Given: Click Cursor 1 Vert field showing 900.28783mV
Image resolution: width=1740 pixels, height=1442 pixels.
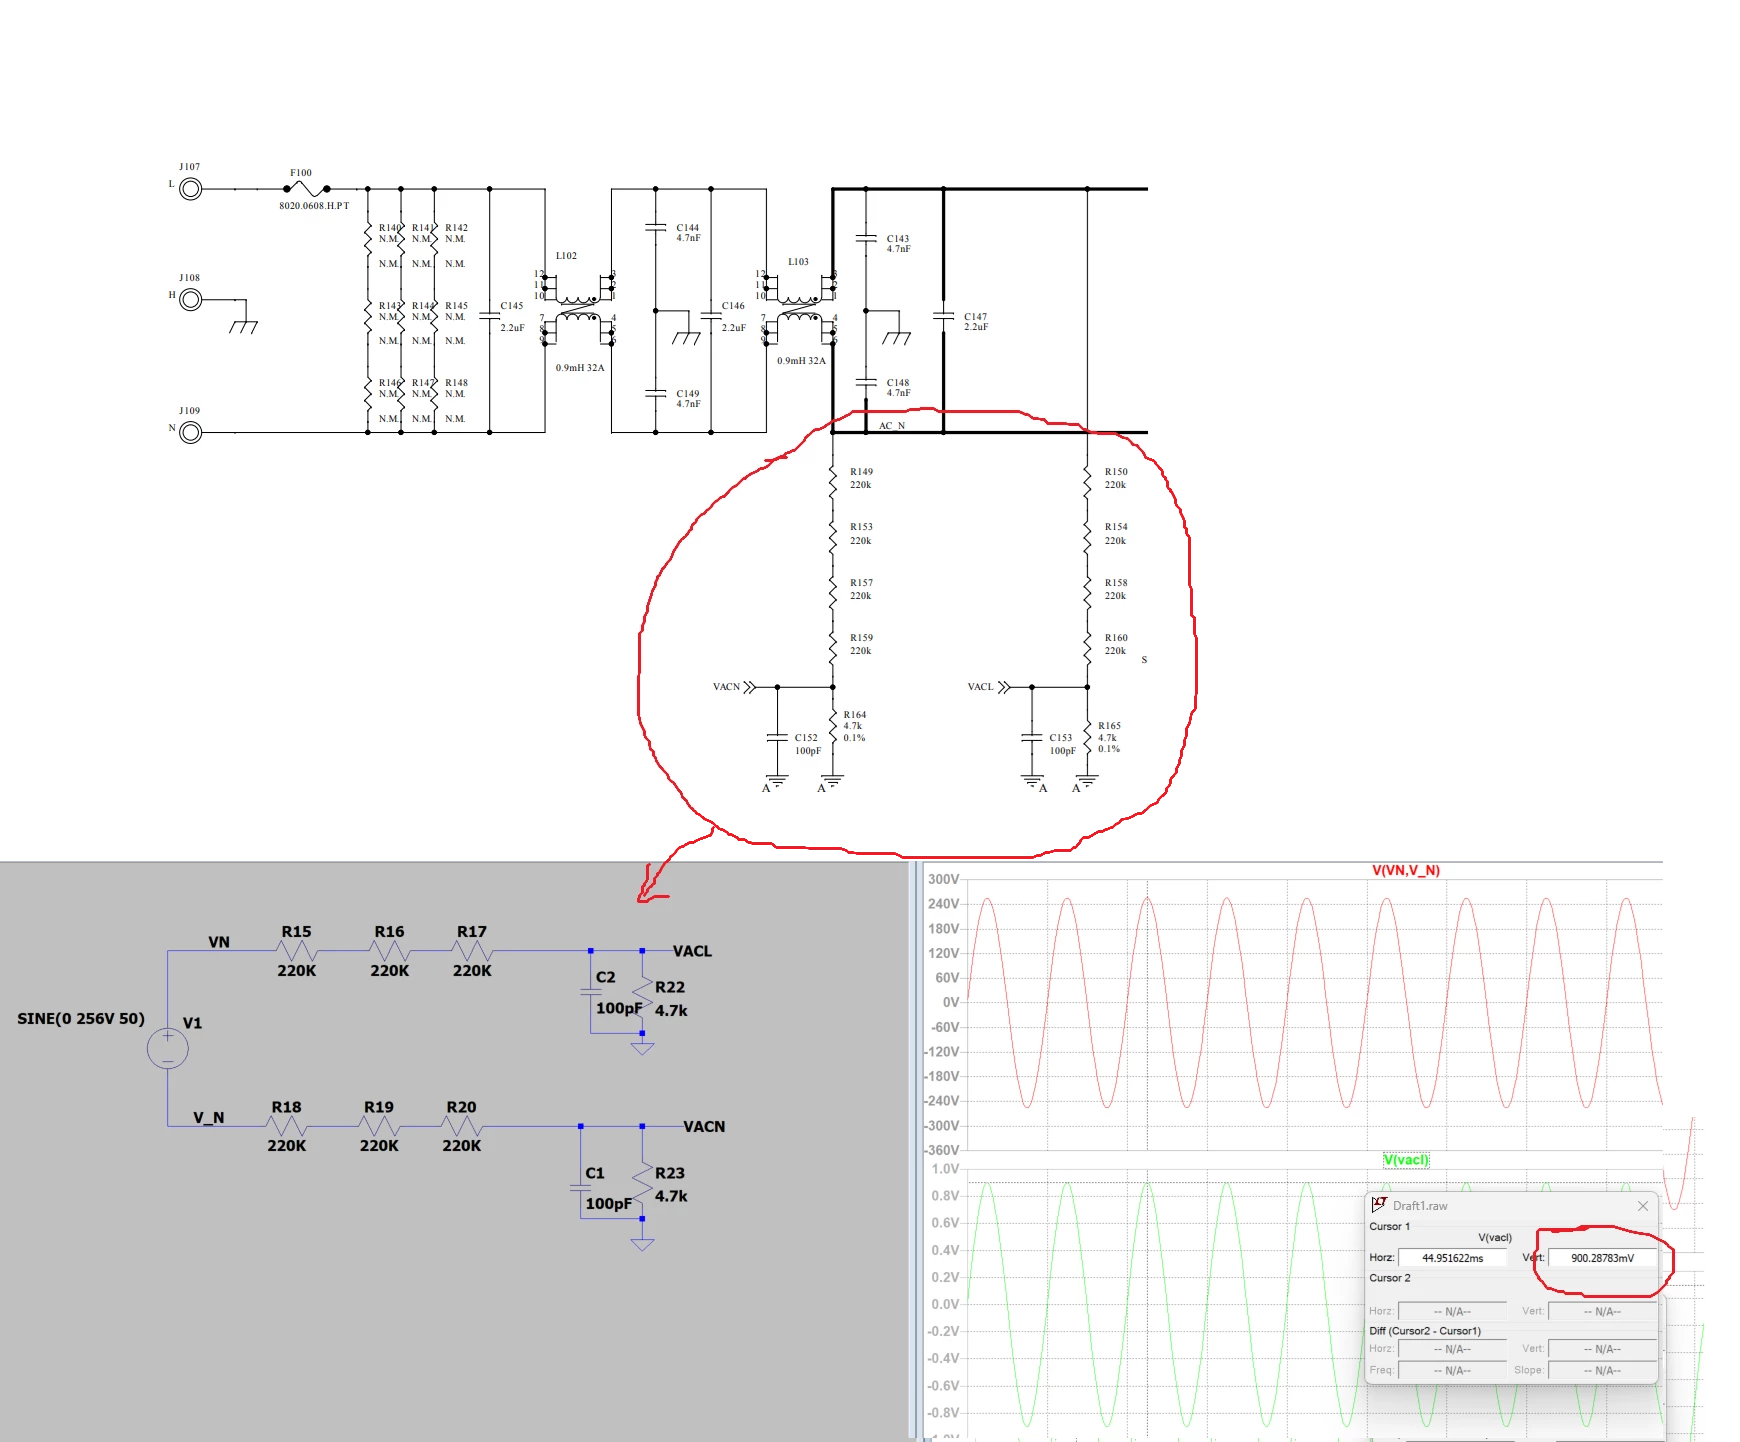Looking at the screenshot, I should pos(1602,1258).
